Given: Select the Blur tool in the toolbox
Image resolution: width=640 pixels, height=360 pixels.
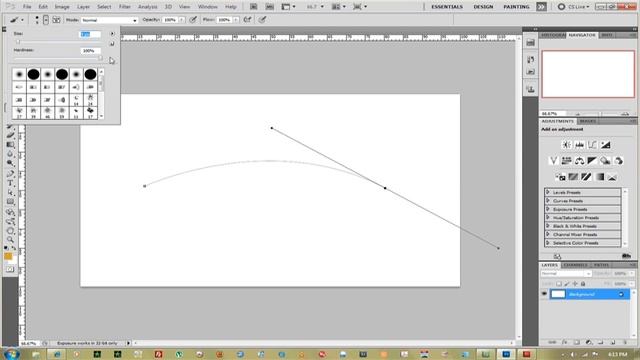Looking at the screenshot, I should pos(11,154).
